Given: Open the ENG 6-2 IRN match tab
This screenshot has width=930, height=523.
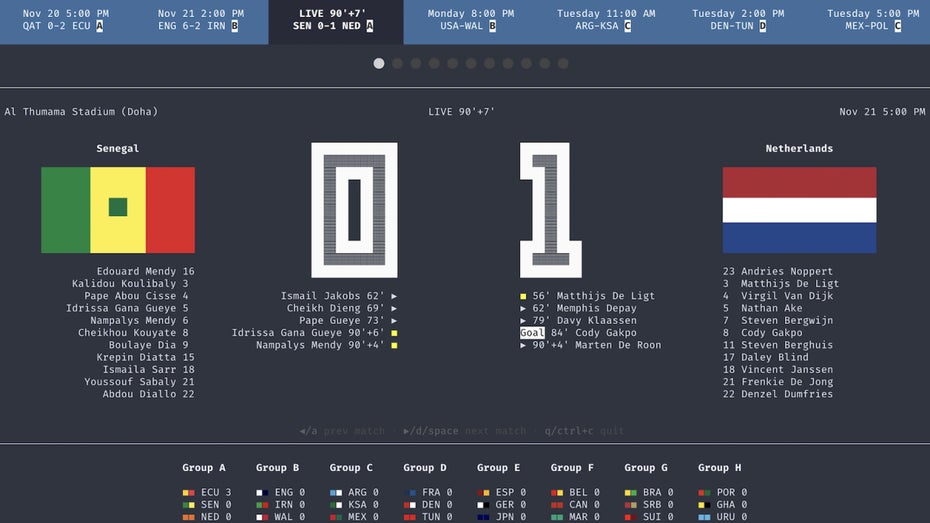Looking at the screenshot, I should point(198,21).
